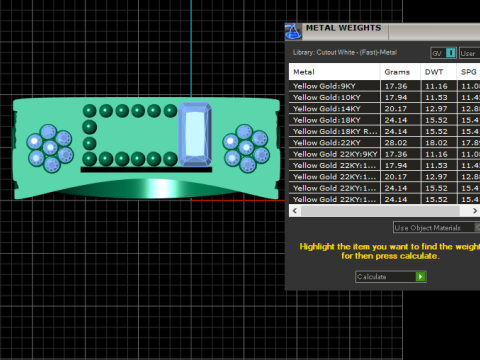Click the SPG column header

click(x=468, y=72)
